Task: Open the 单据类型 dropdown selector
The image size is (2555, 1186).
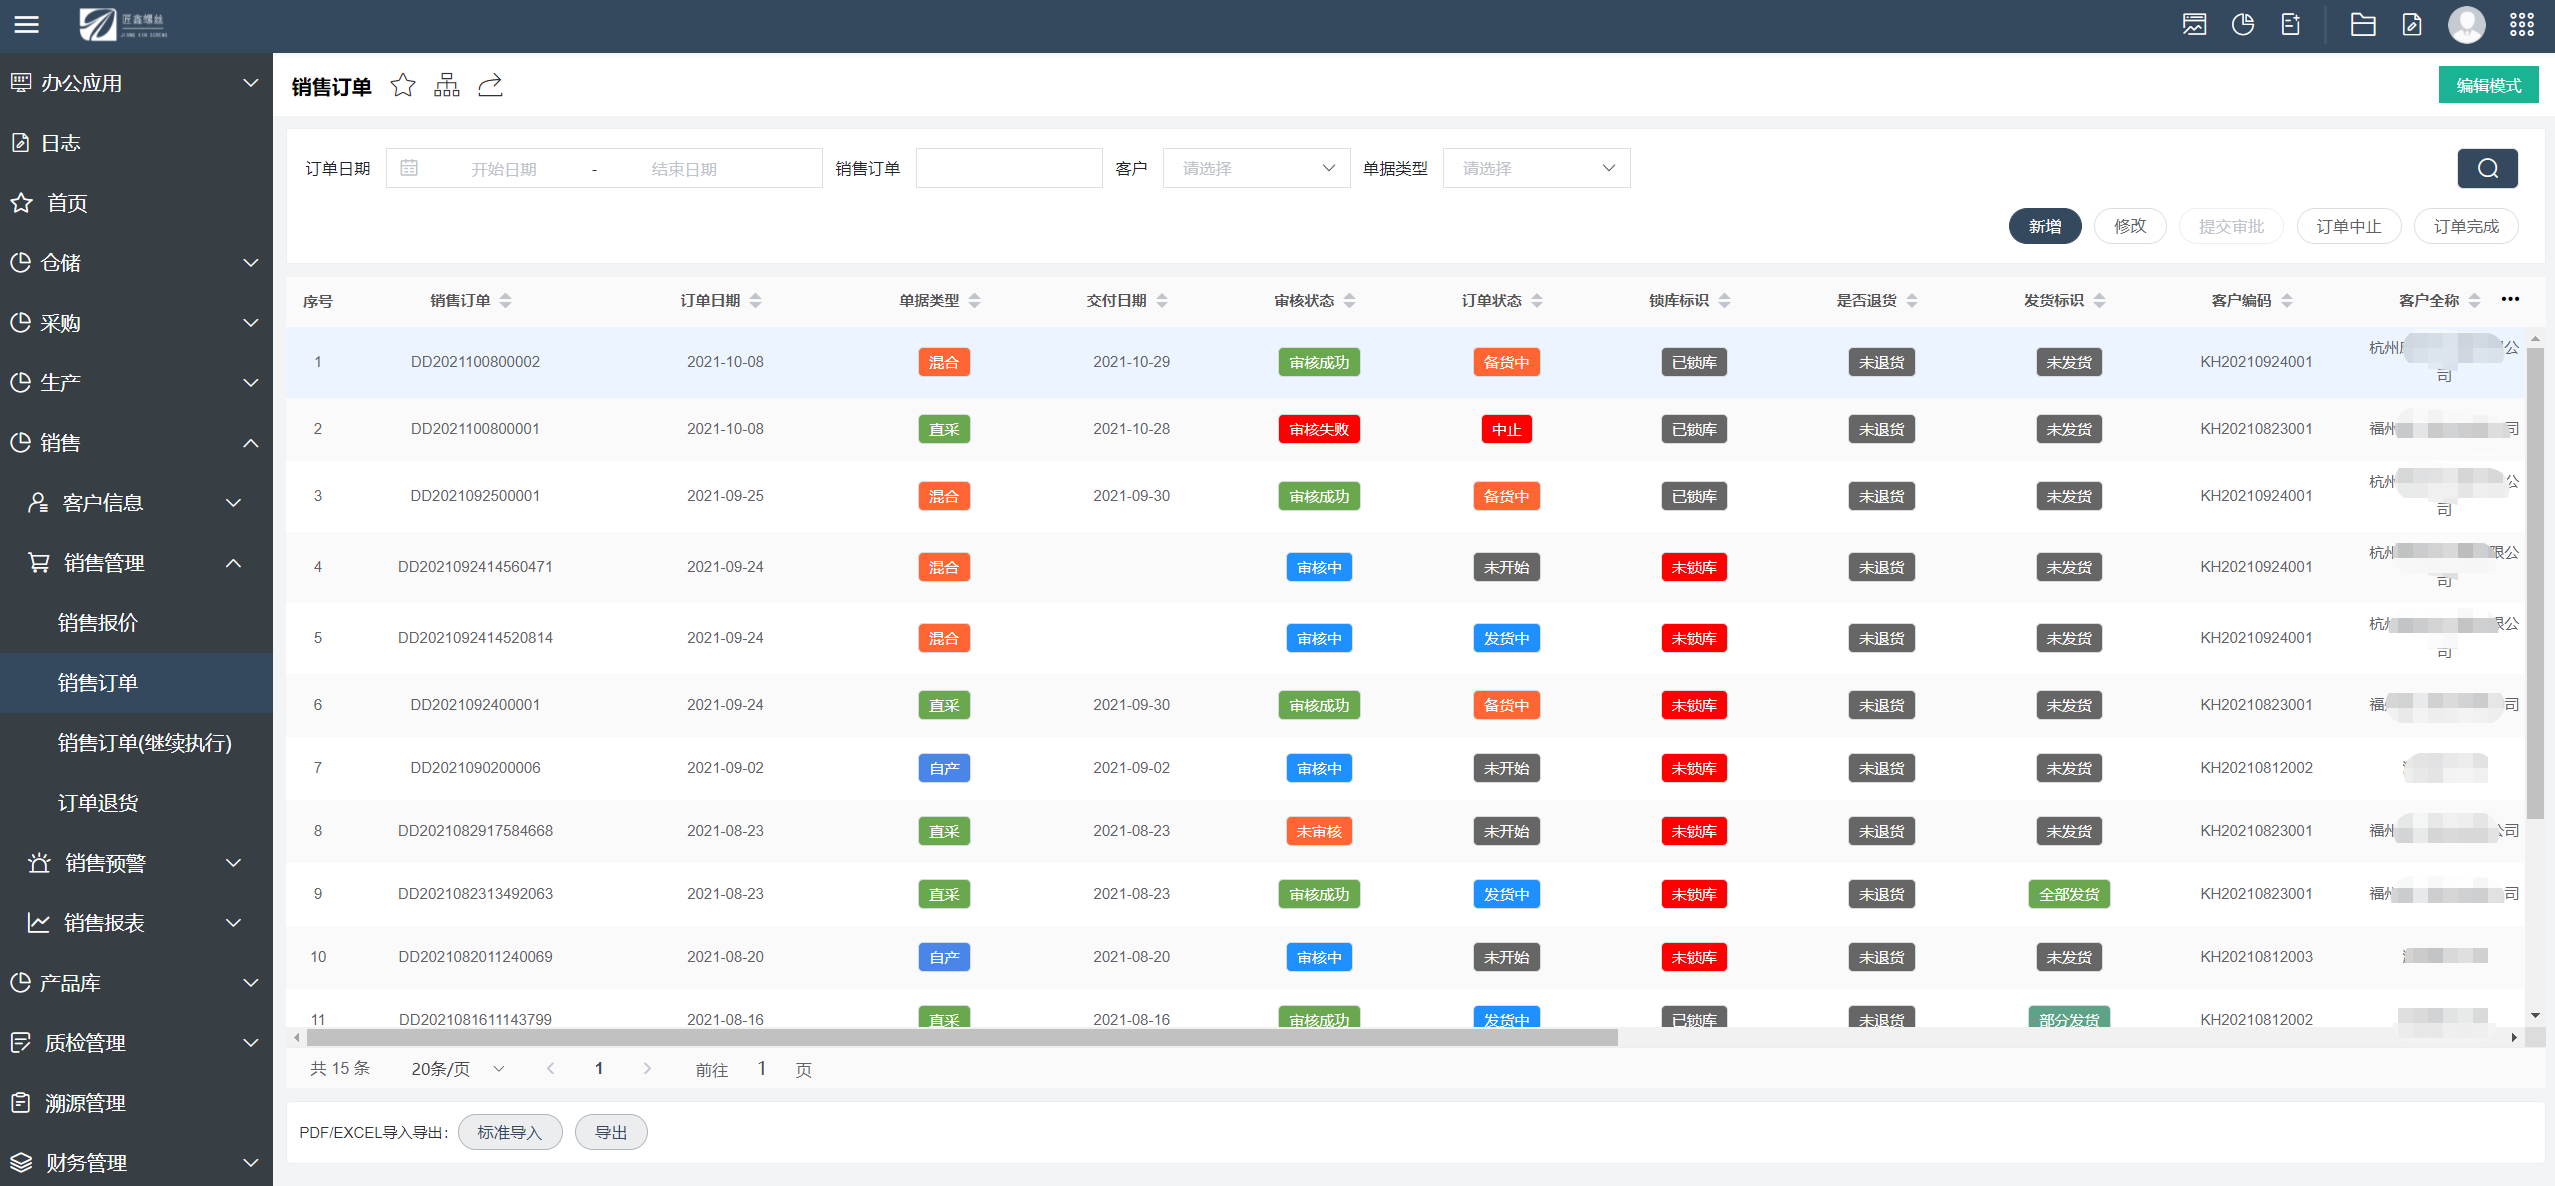Action: click(x=1536, y=168)
